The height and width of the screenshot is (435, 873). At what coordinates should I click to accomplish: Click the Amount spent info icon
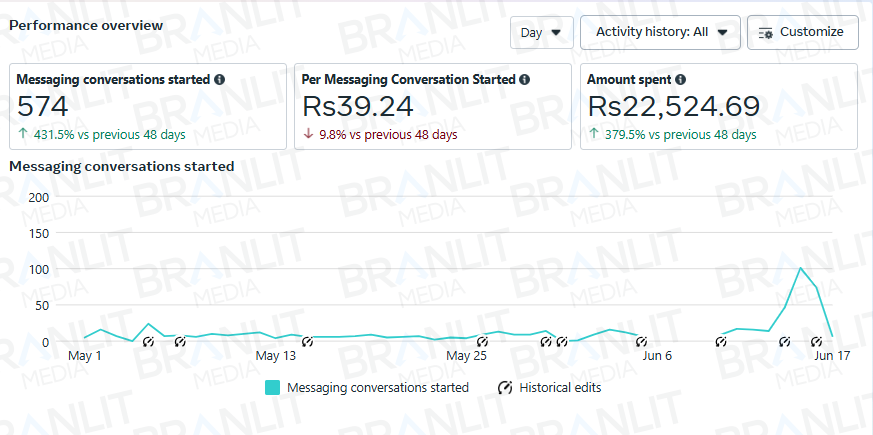[x=680, y=79]
